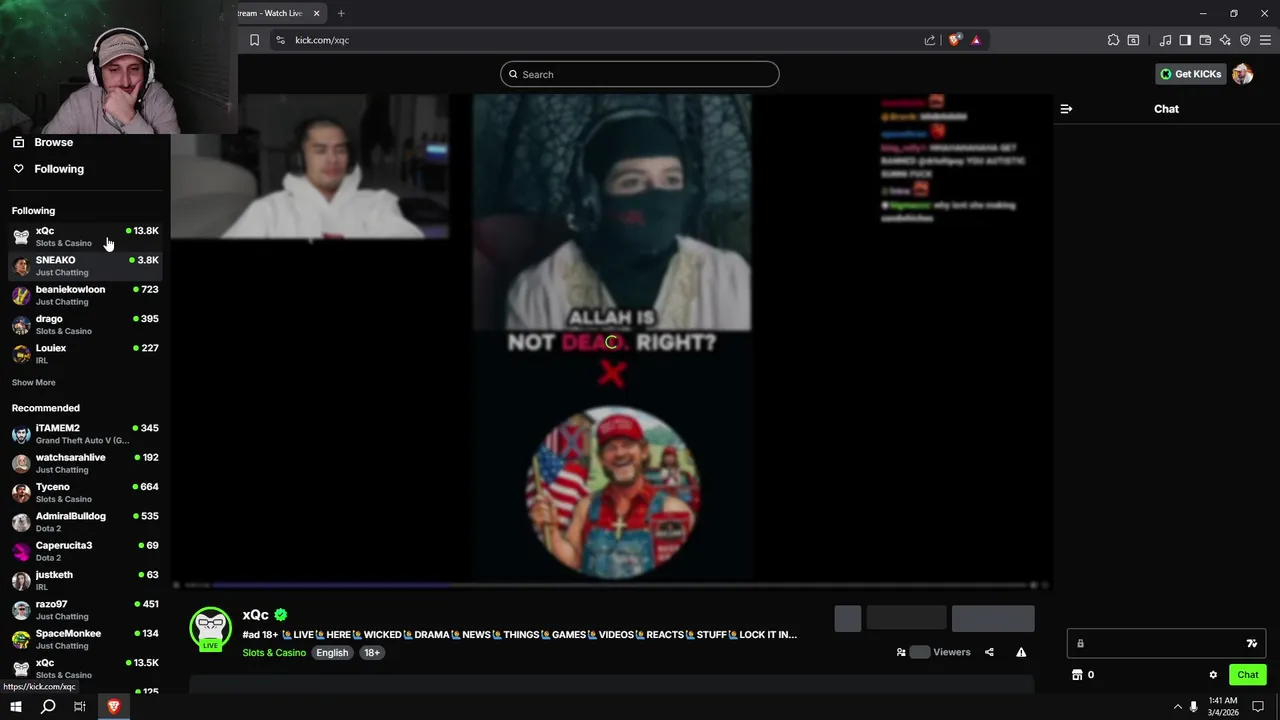Viewport: 1280px width, 720px height.
Task: Open watchsarahlive in Recommended list
Action: coord(85,463)
